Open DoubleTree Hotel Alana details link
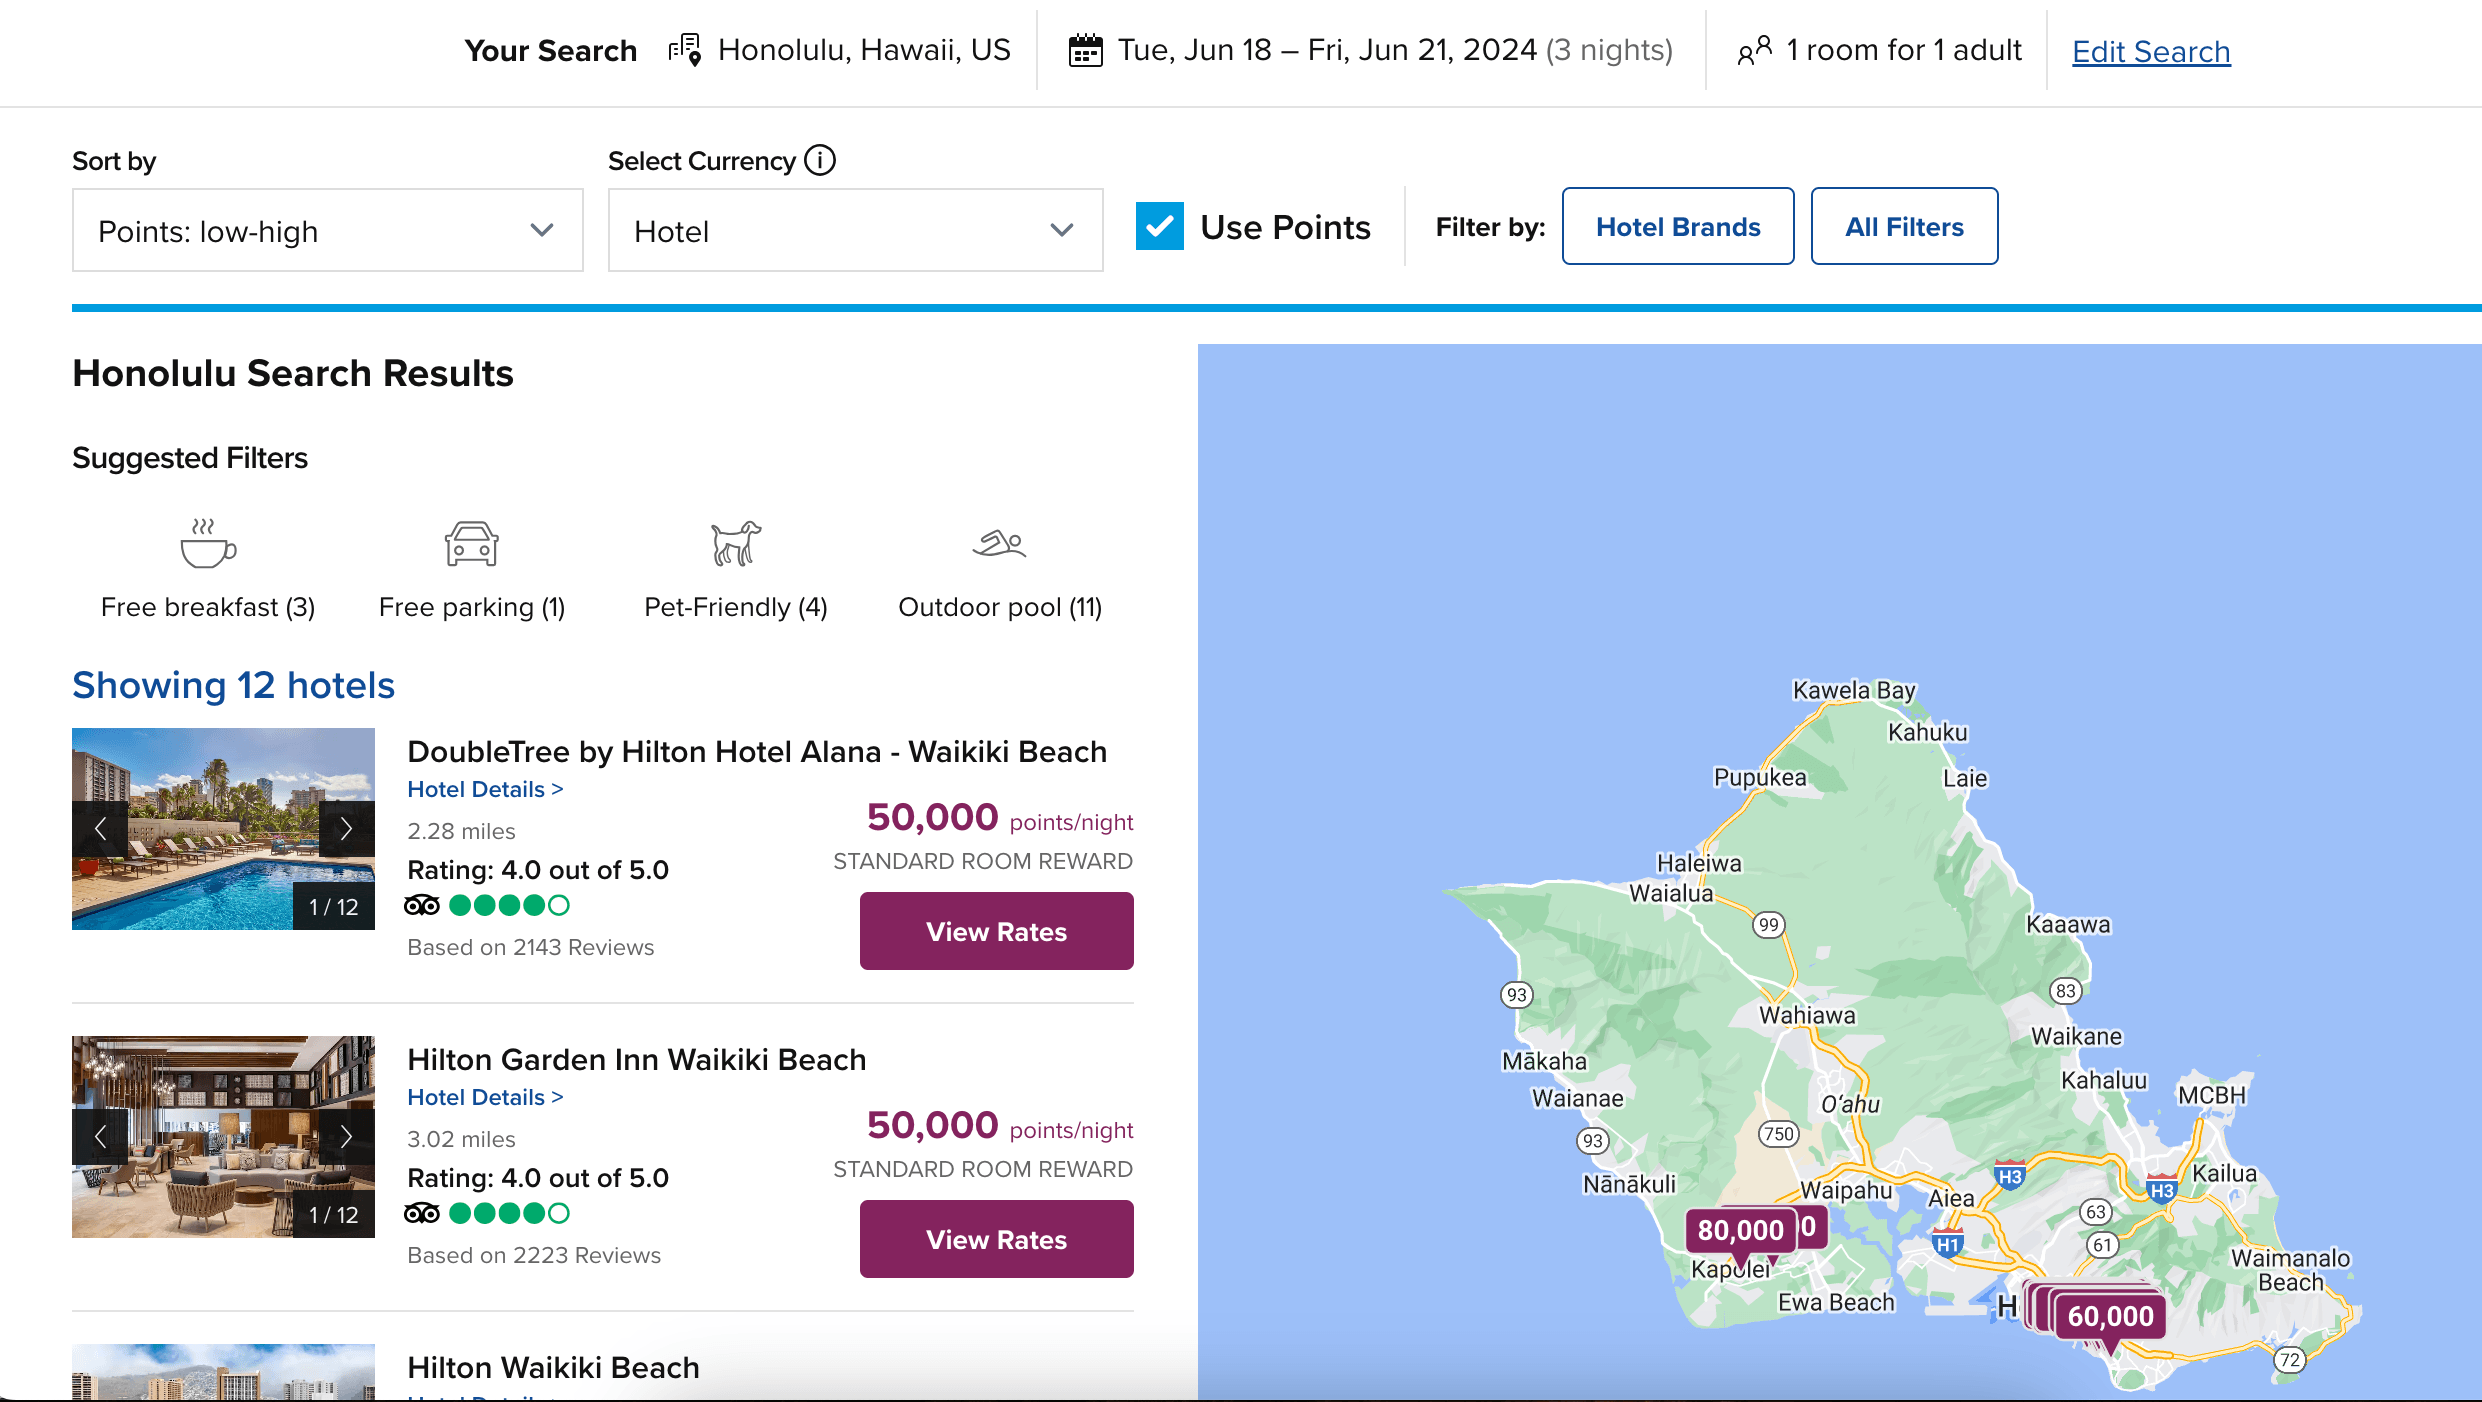This screenshot has width=2482, height=1402. 485,790
